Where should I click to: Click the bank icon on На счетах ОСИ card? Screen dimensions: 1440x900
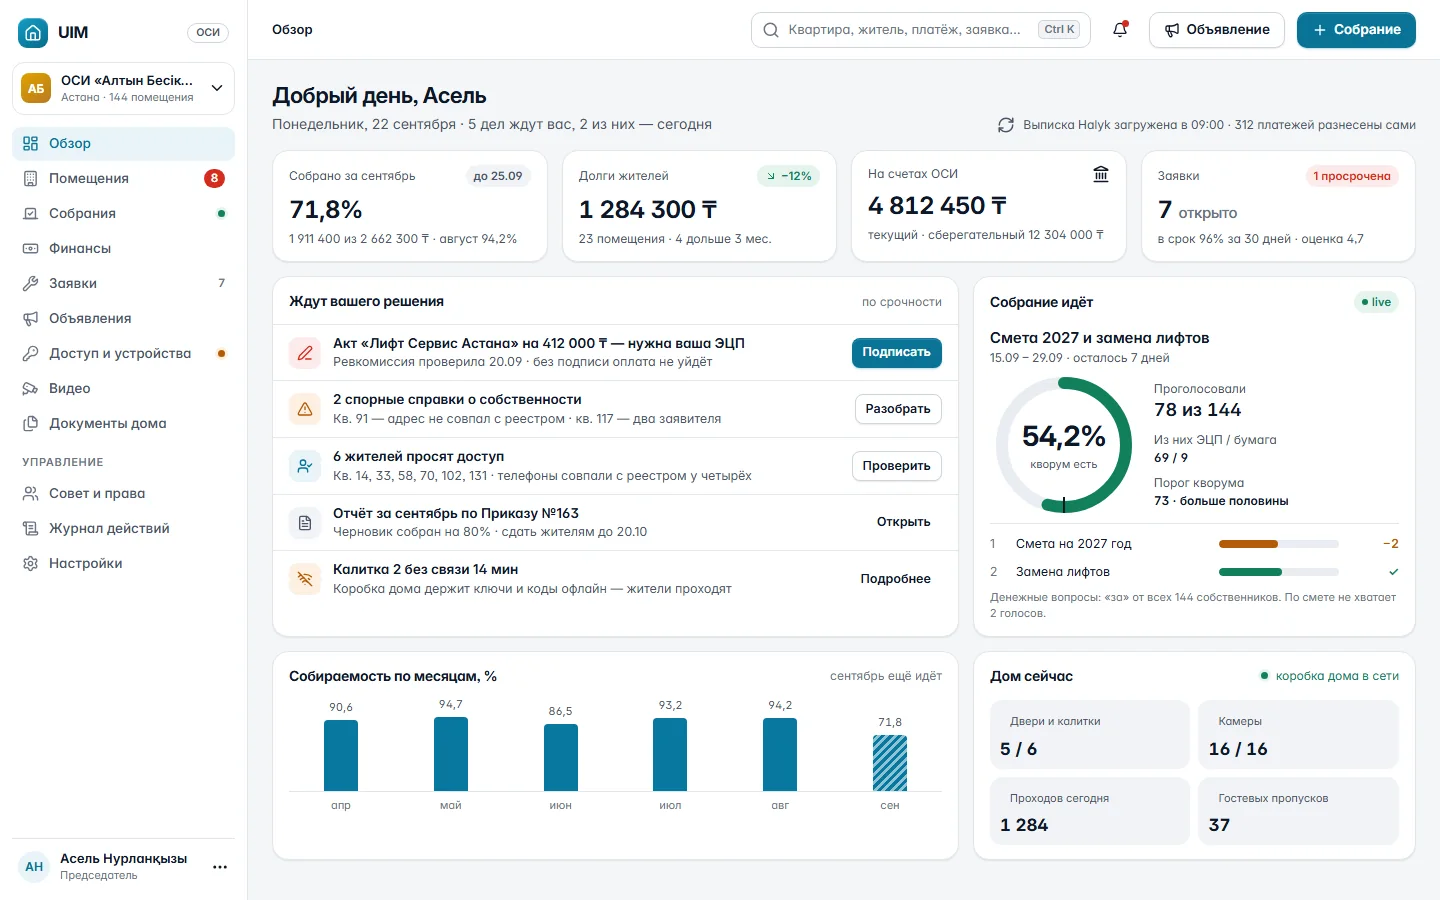(x=1101, y=174)
